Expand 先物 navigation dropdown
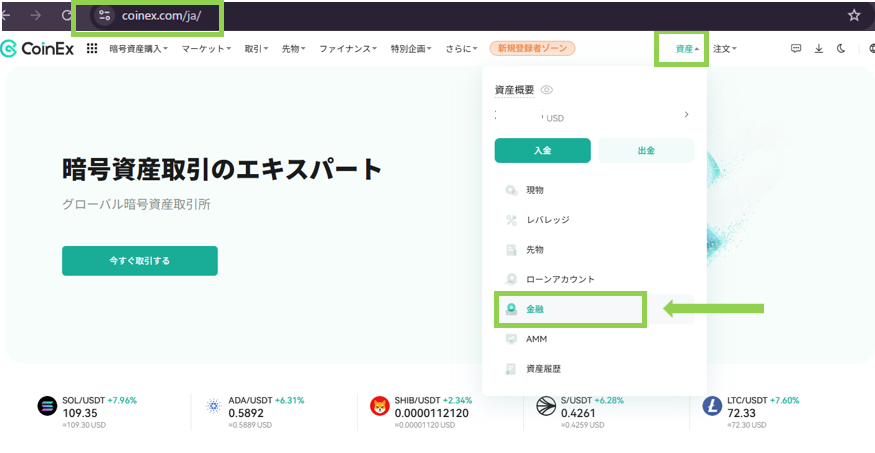Image resolution: width=875 pixels, height=453 pixels. (x=294, y=49)
